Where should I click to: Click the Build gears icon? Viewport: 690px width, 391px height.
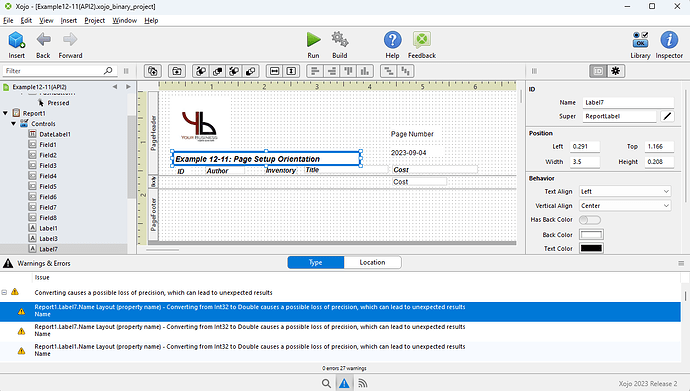[340, 40]
